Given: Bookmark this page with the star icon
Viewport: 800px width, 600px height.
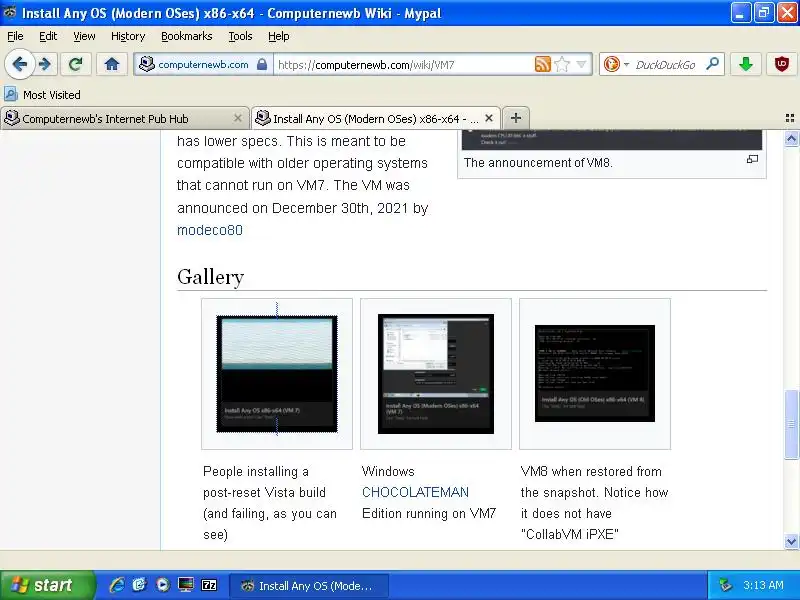Looking at the screenshot, I should [562, 64].
